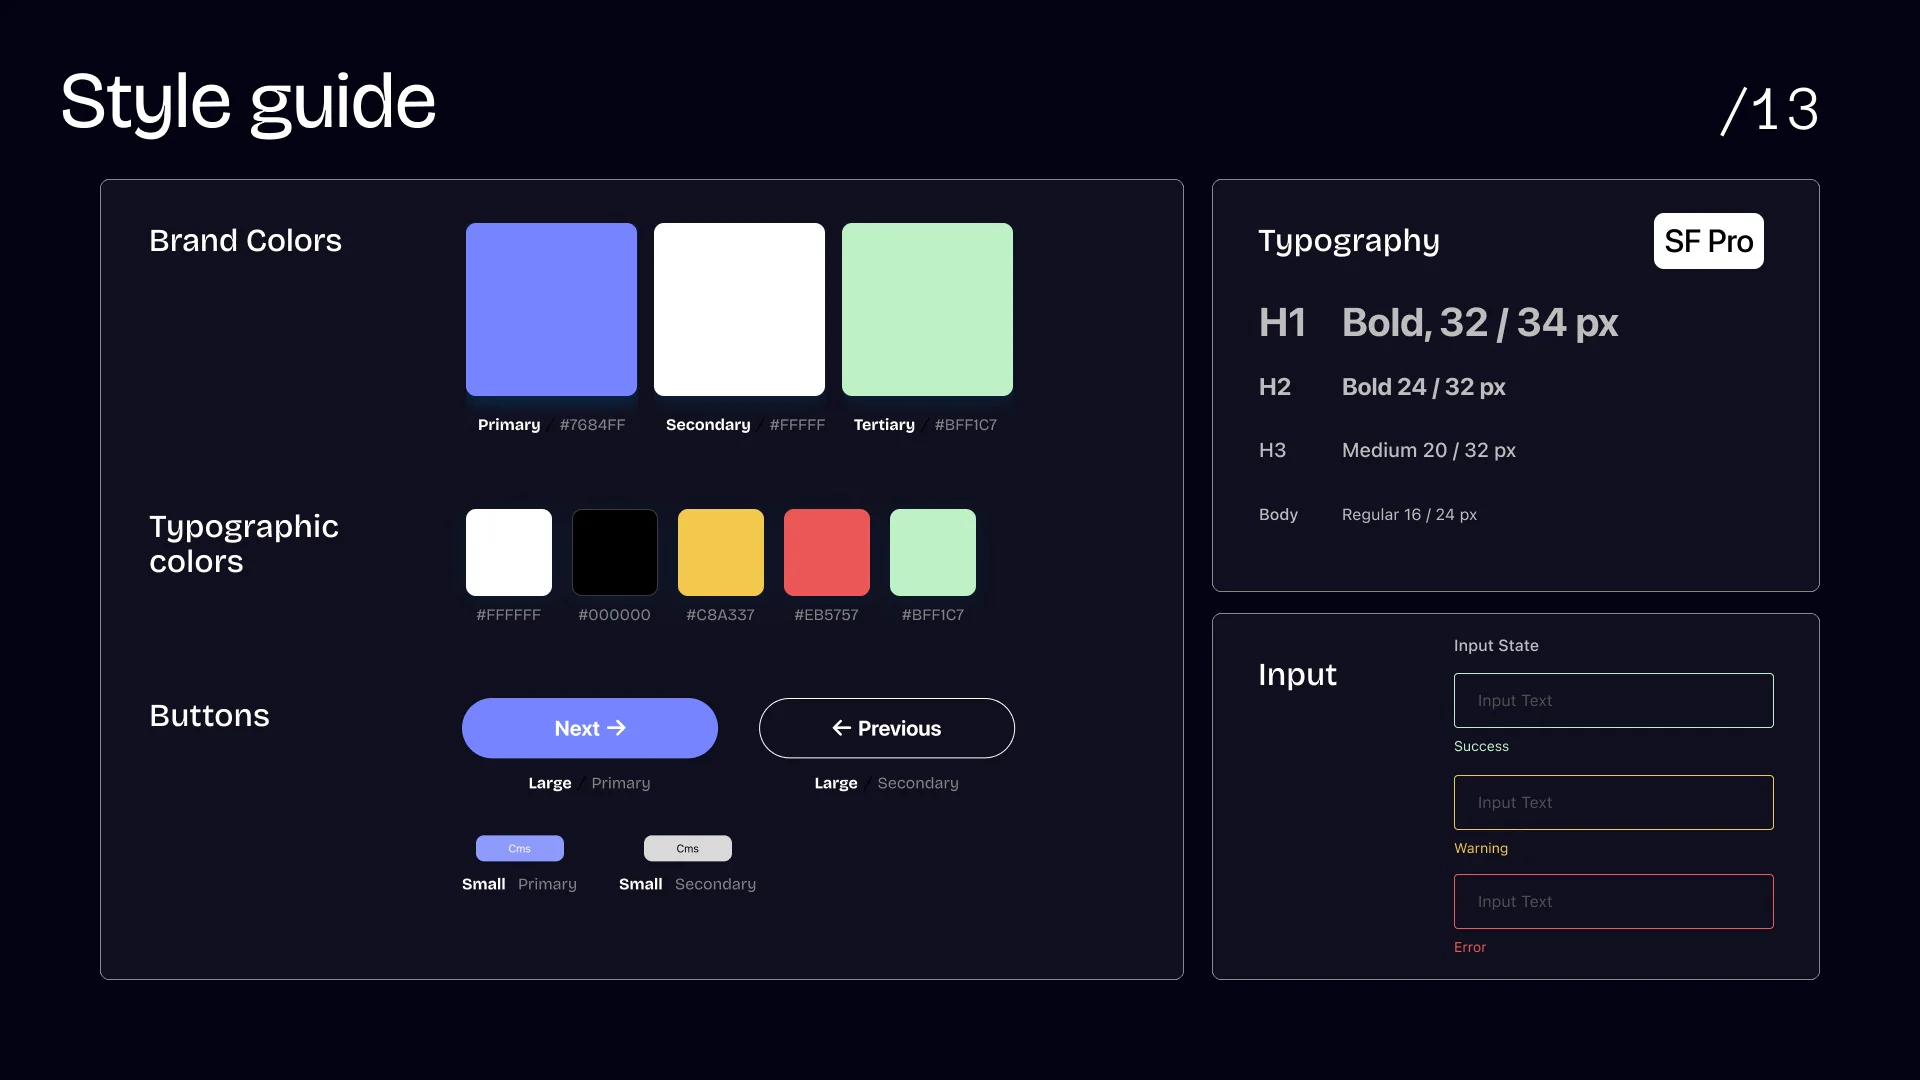Click the Buttons section heading

209,716
